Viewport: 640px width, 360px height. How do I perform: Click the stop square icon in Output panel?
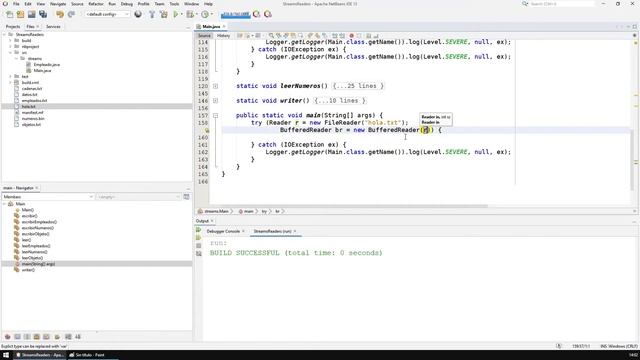coord(199,246)
